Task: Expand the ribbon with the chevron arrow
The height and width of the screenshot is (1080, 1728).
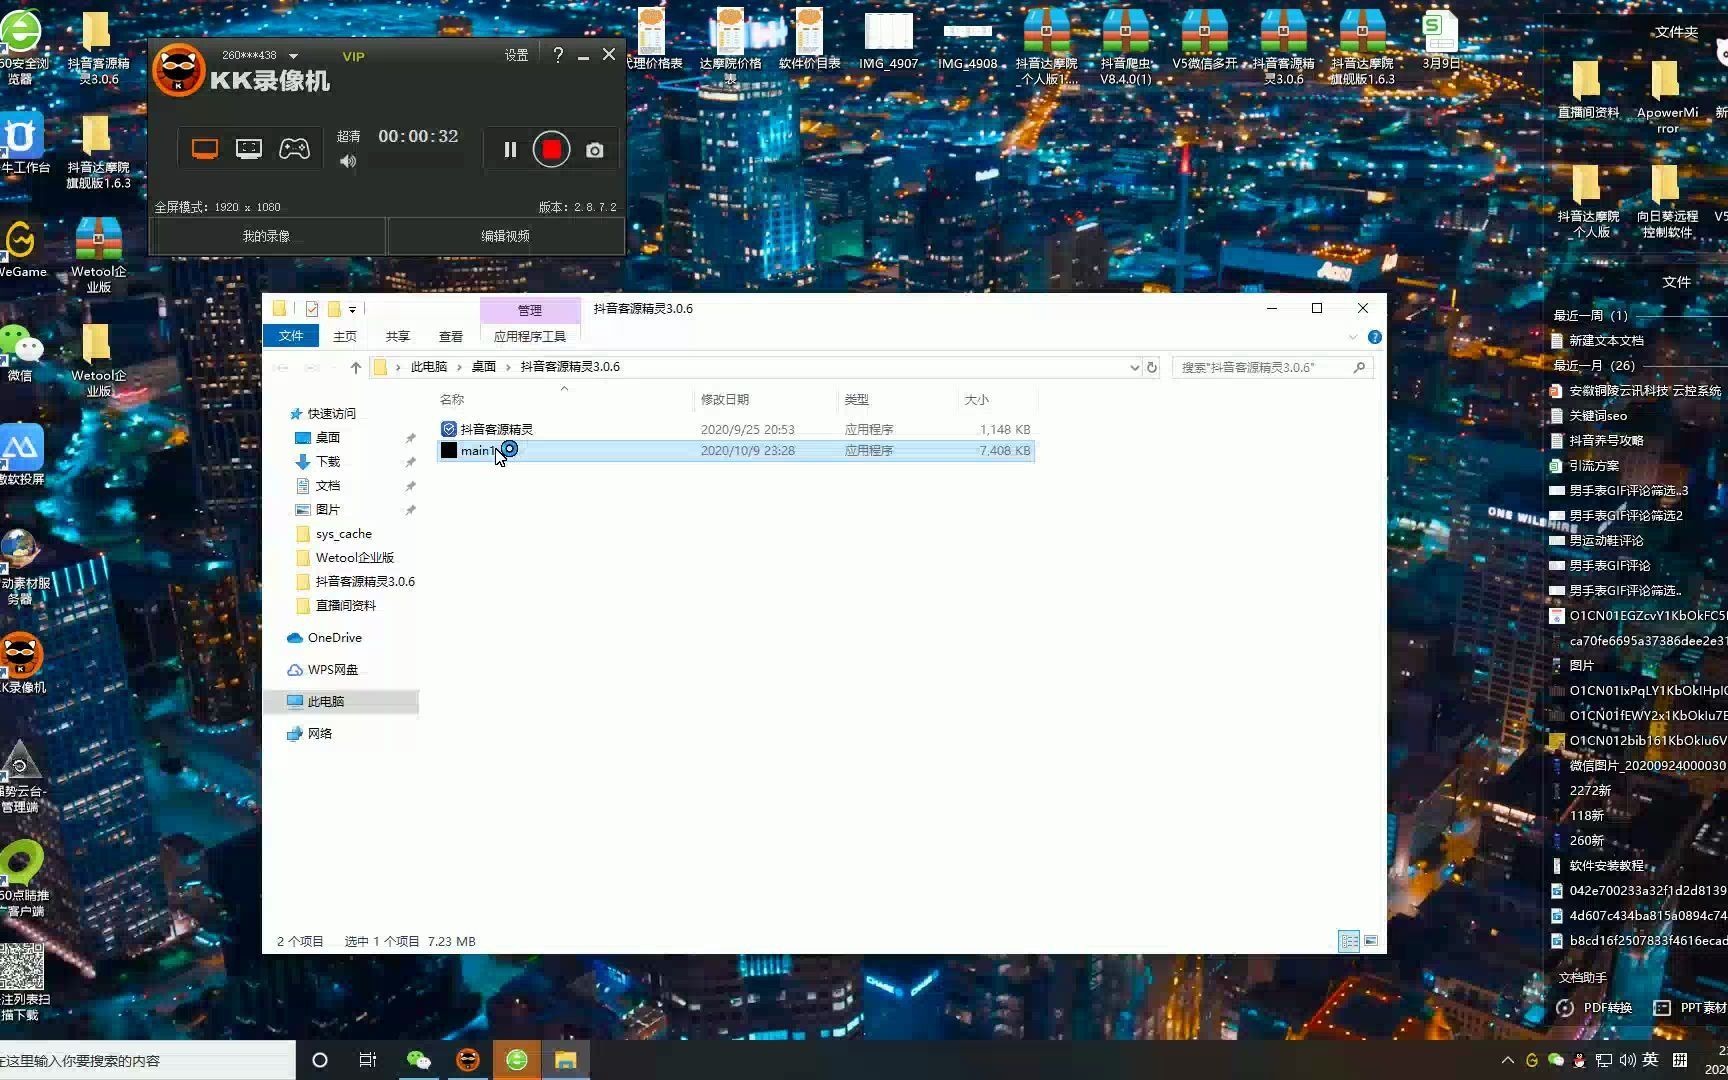Action: (x=1353, y=337)
